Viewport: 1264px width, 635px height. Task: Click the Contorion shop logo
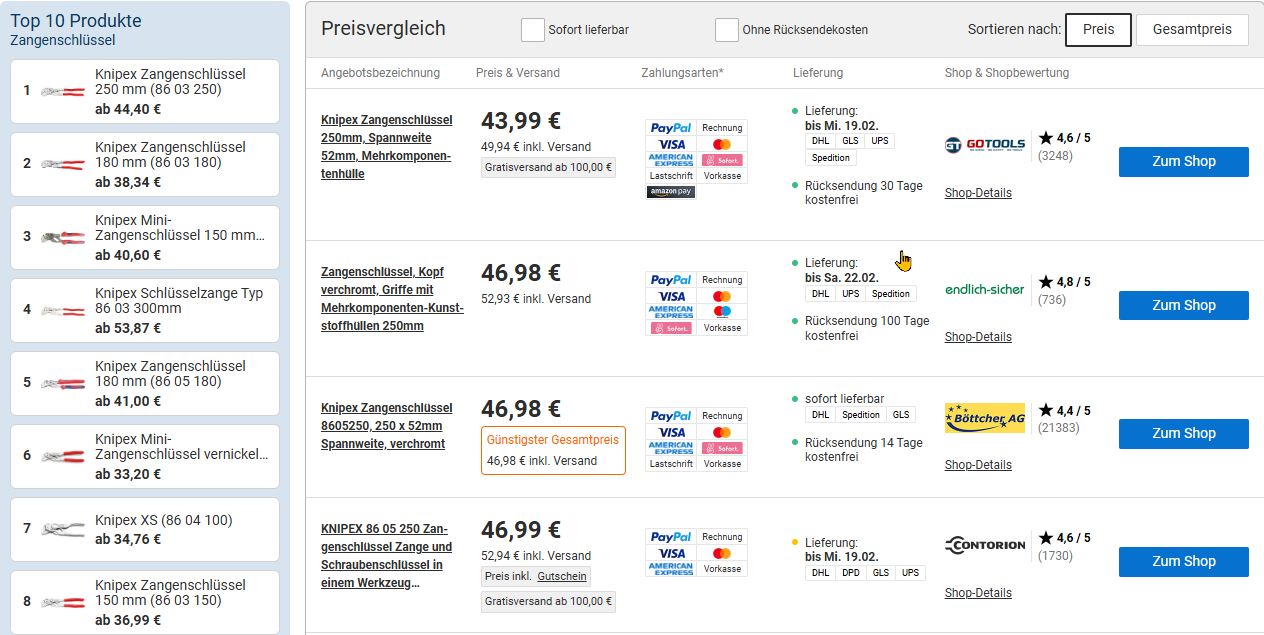click(x=985, y=545)
